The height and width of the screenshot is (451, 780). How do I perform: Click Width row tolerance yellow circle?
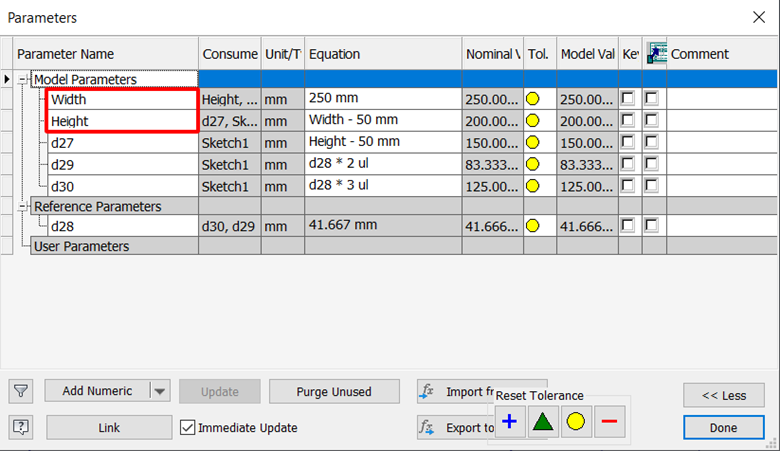point(533,99)
